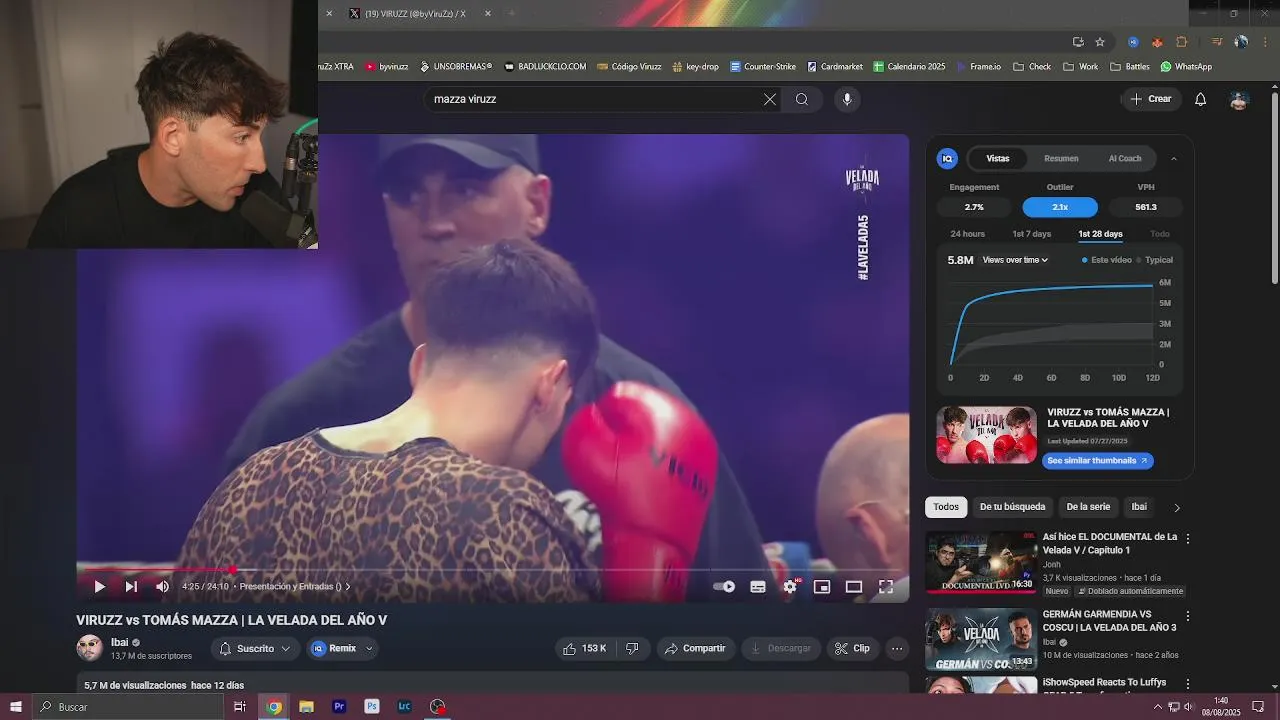The image size is (1280, 720).
Task: Open options for GERMÁN GARMENDIA video
Action: point(1188,616)
